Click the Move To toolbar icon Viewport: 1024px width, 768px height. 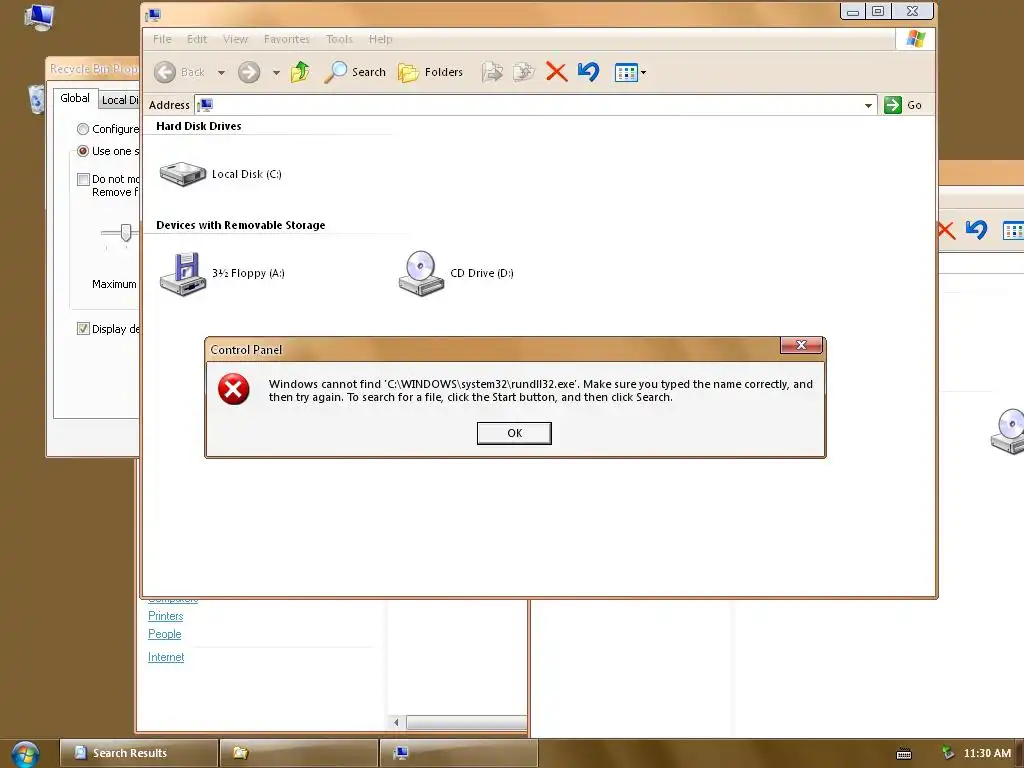[492, 72]
